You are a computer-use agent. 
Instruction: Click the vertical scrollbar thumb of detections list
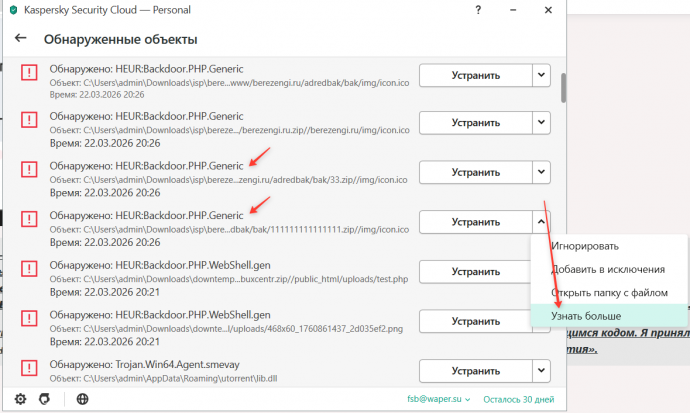pos(563,88)
